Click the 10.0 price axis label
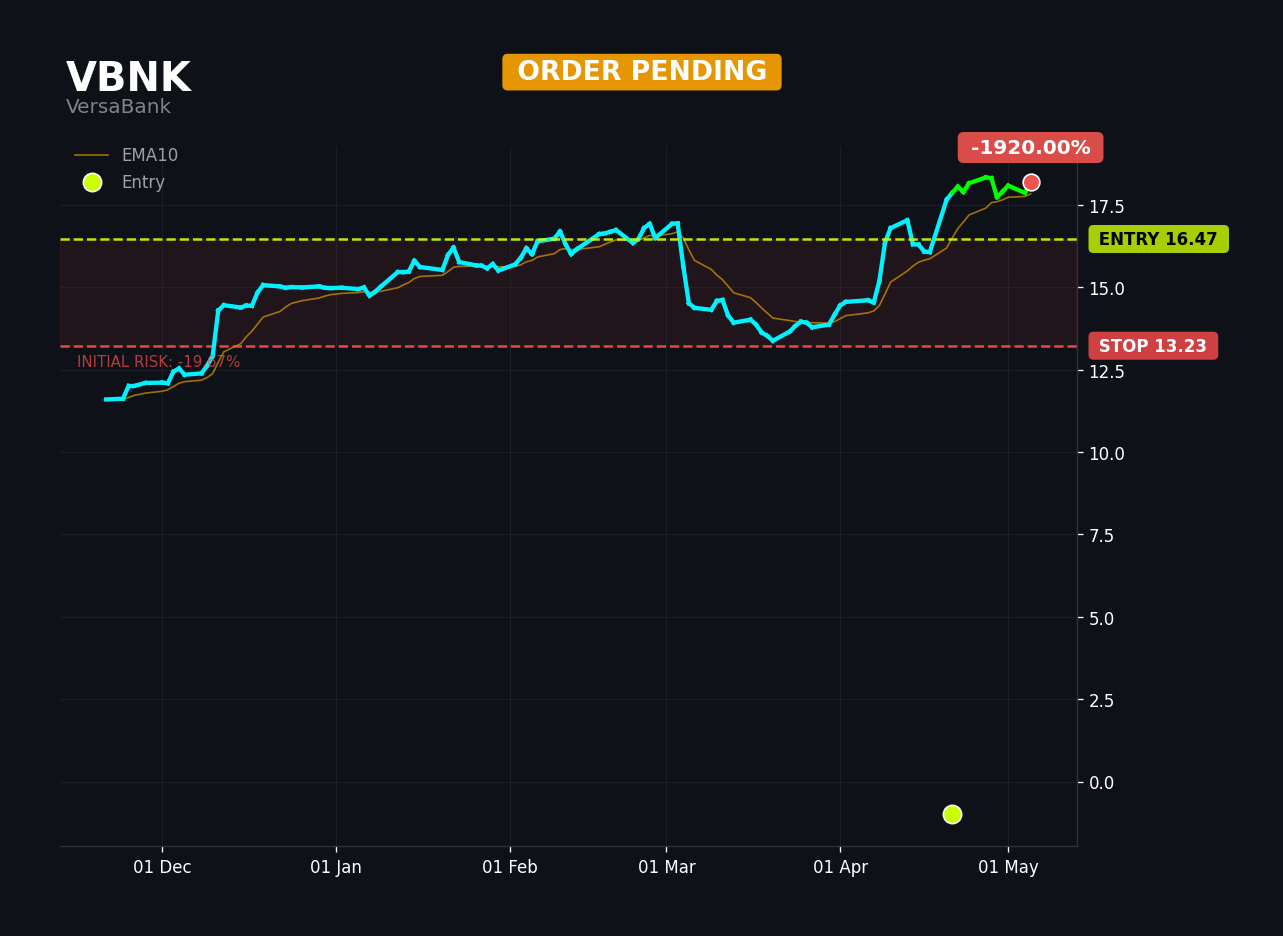 click(1107, 453)
